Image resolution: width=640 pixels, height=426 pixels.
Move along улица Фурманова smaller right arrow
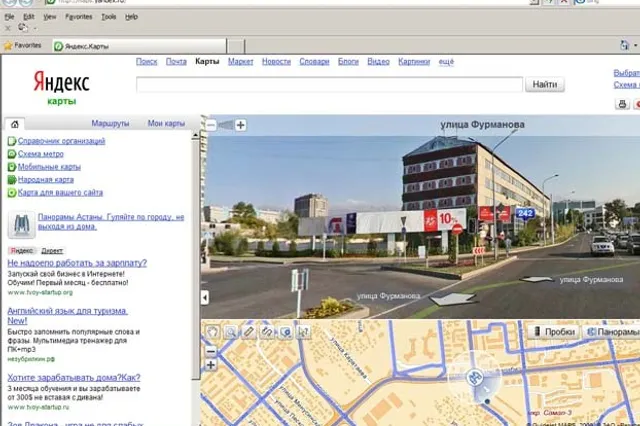537,280
